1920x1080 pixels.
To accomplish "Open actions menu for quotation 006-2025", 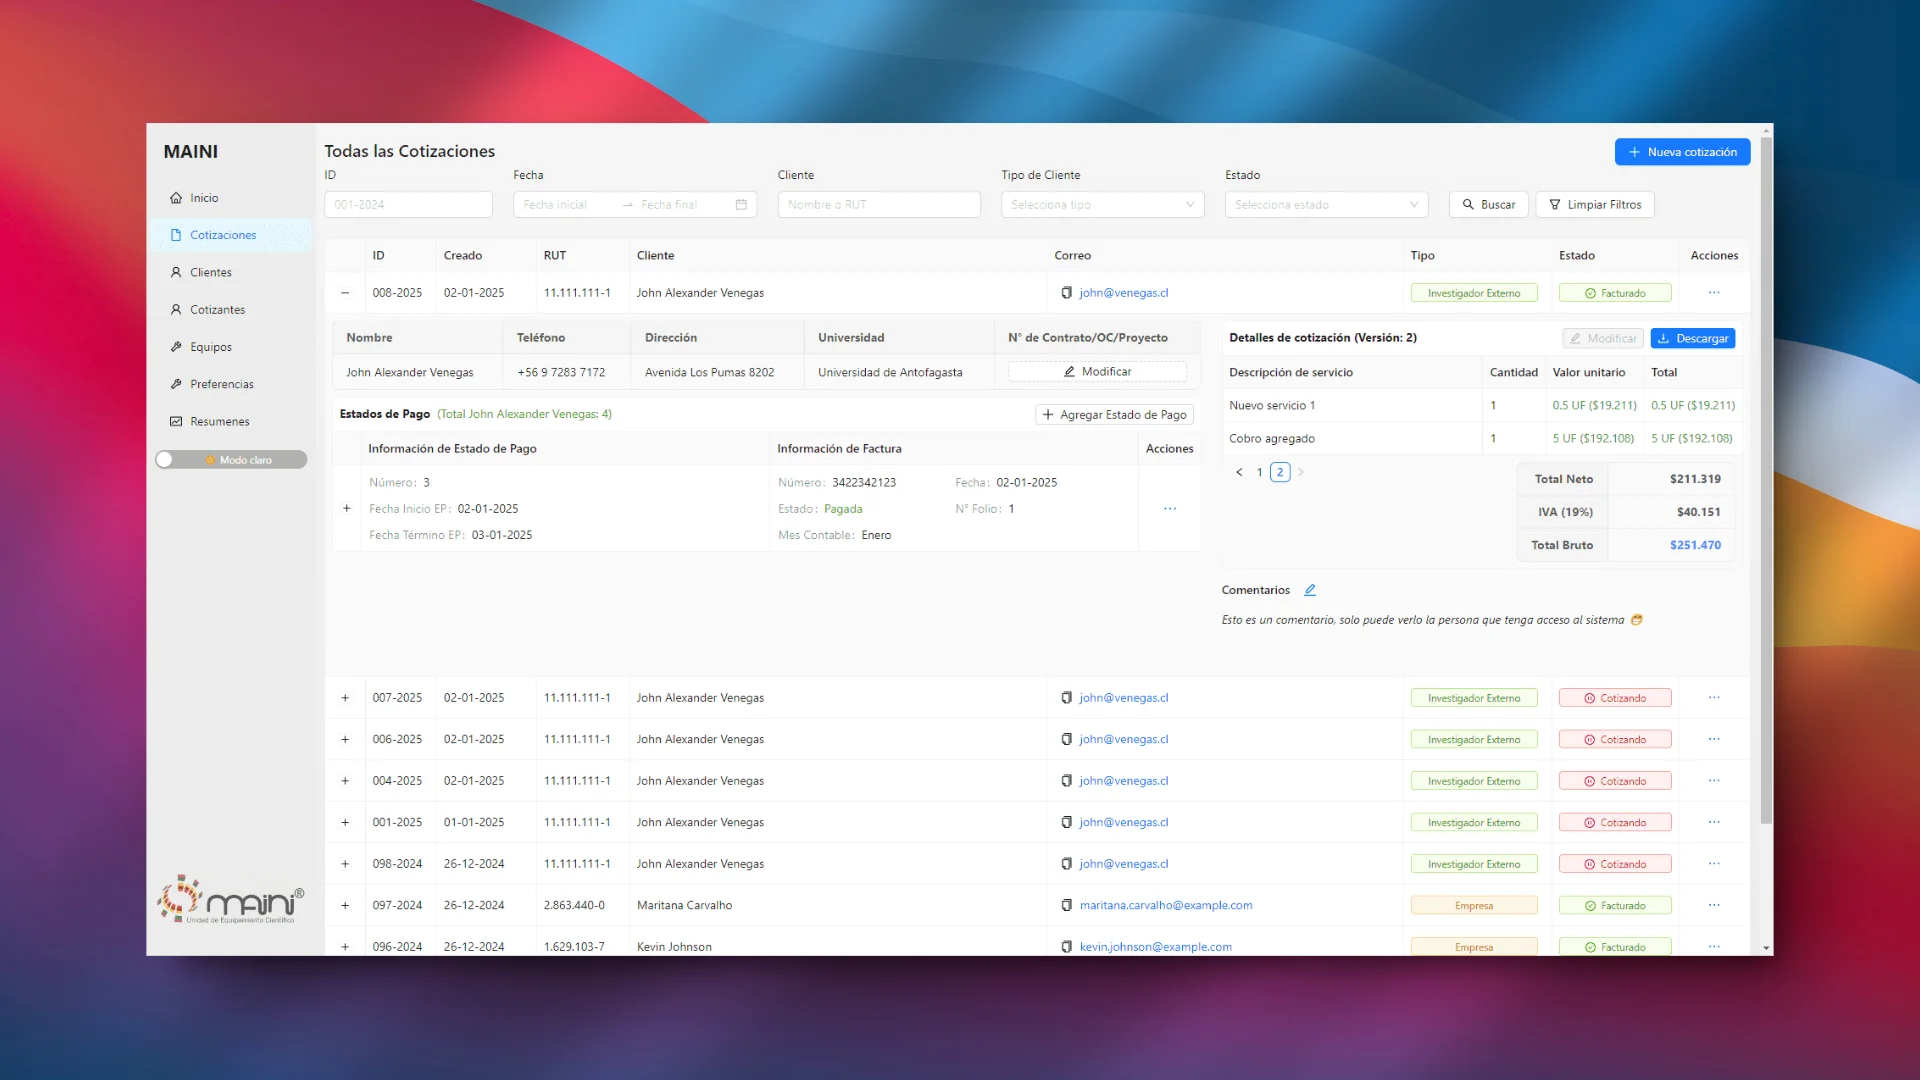I will tap(1714, 739).
